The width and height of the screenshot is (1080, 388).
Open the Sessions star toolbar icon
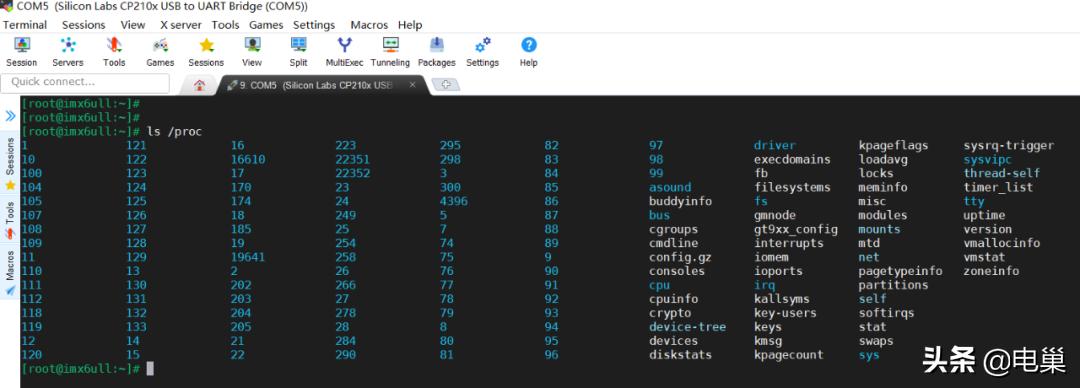coord(206,52)
